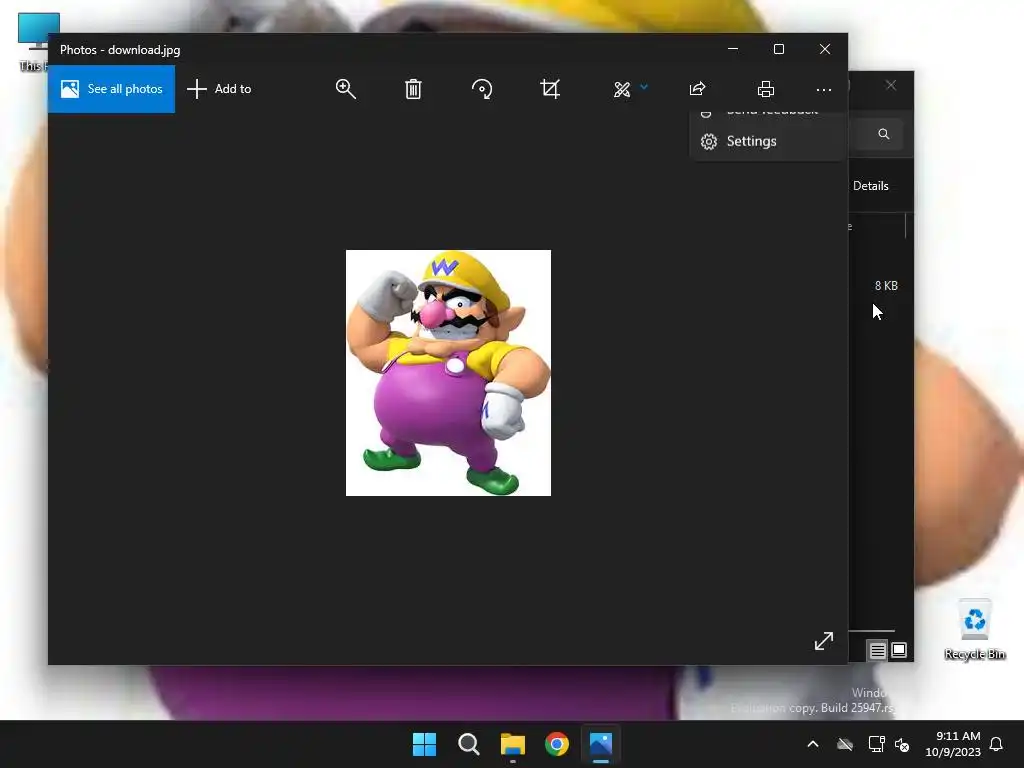Enter full screen with the expand arrows

click(x=824, y=641)
